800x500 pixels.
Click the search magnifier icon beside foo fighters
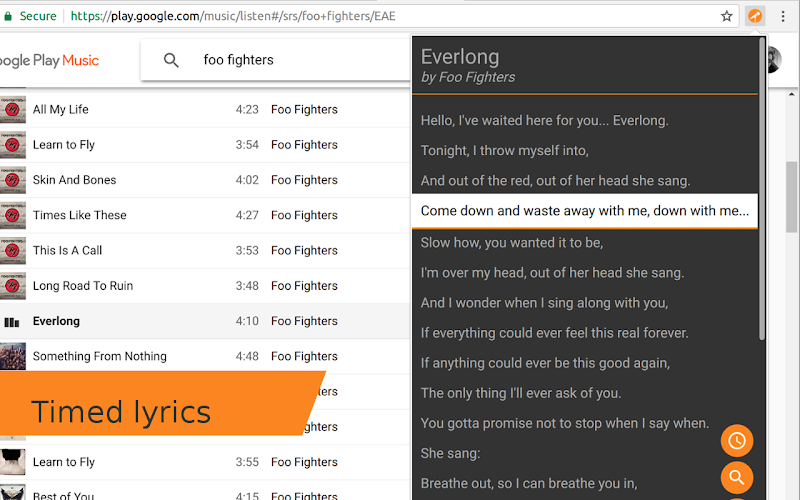point(171,60)
